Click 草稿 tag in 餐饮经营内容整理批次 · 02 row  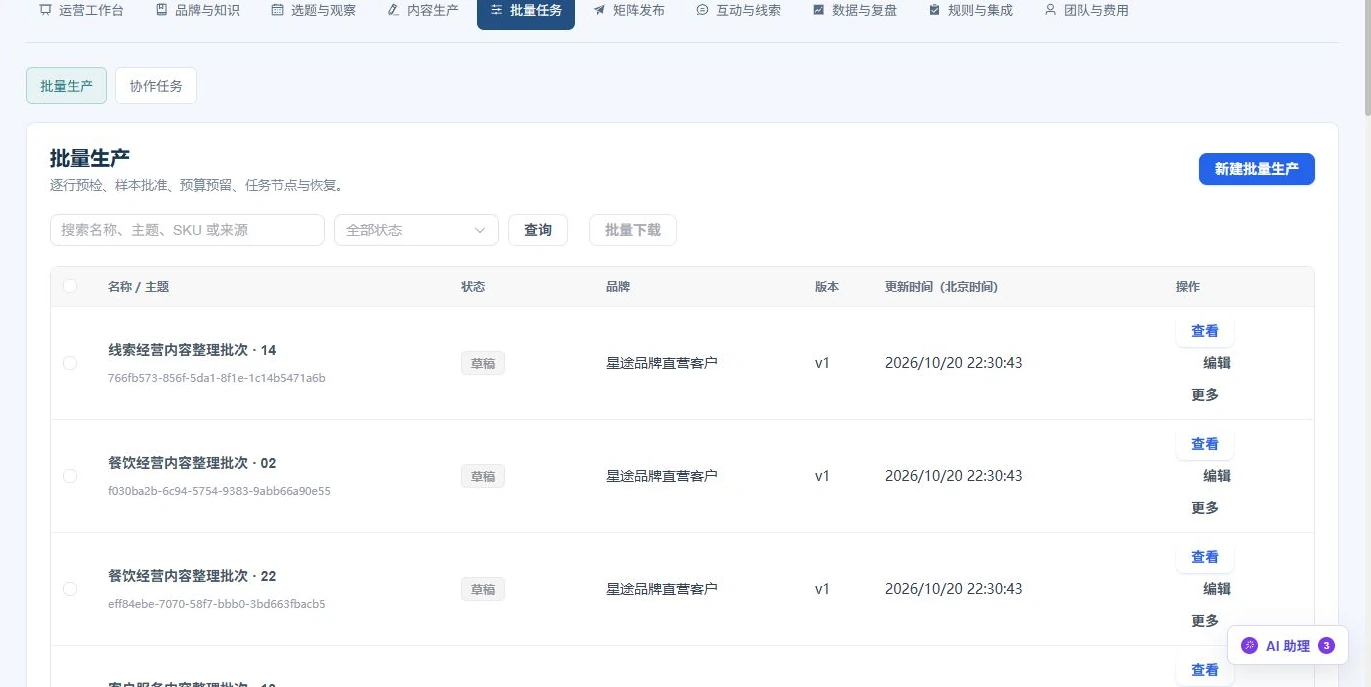pos(483,476)
